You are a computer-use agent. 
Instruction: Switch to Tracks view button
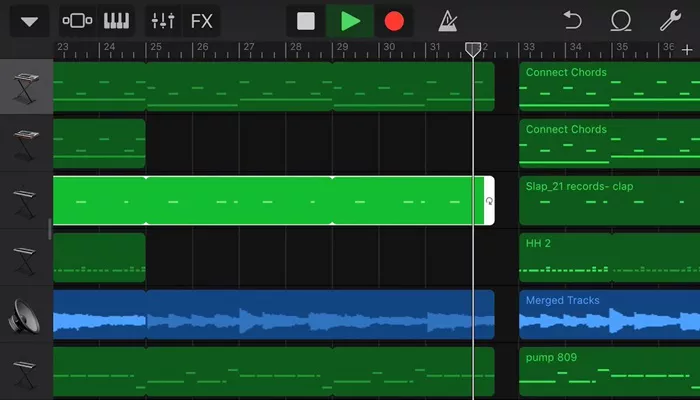coord(77,21)
